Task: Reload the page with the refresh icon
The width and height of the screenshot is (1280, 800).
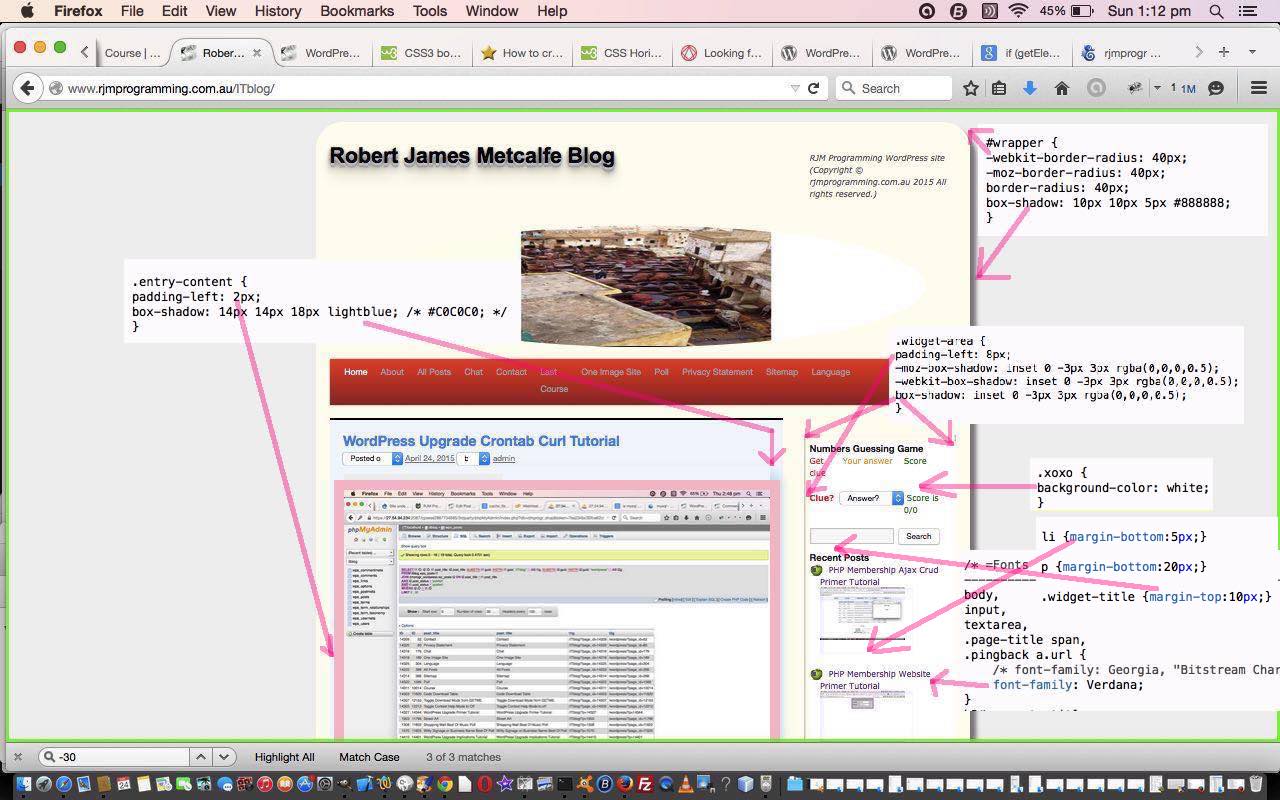Action: 814,88
